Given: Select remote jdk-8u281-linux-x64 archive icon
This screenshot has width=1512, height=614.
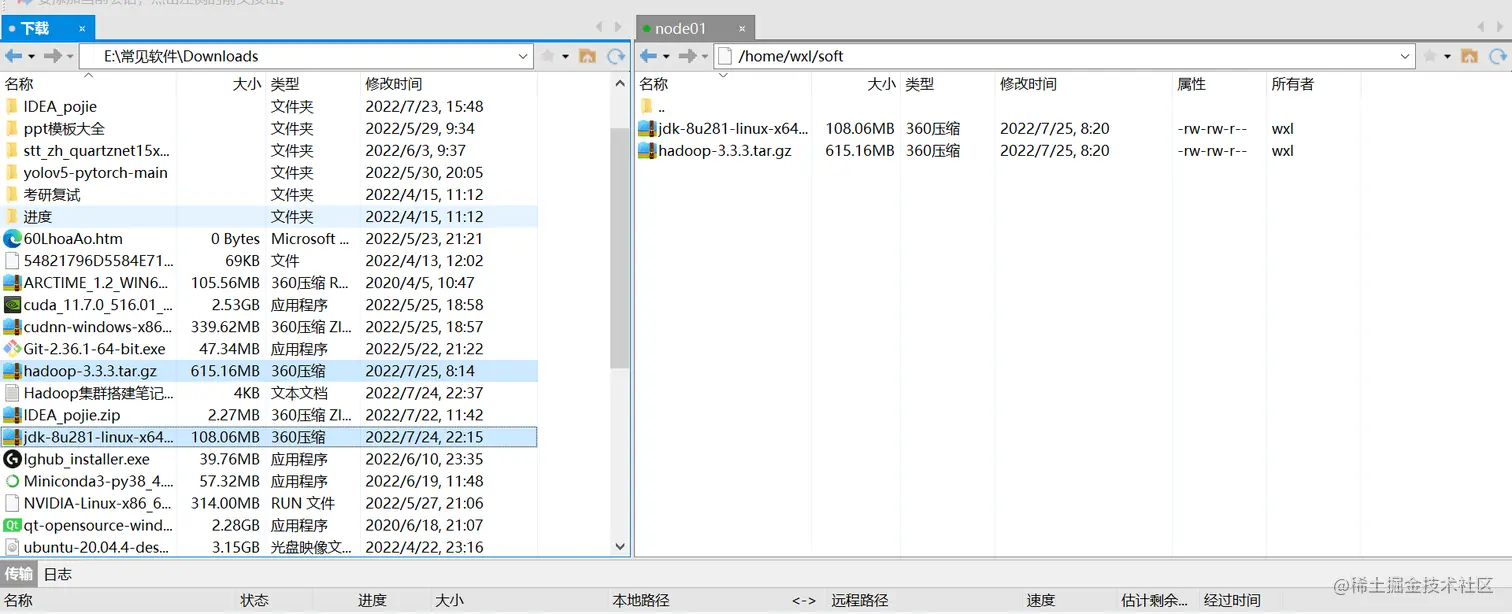Looking at the screenshot, I should click(647, 128).
